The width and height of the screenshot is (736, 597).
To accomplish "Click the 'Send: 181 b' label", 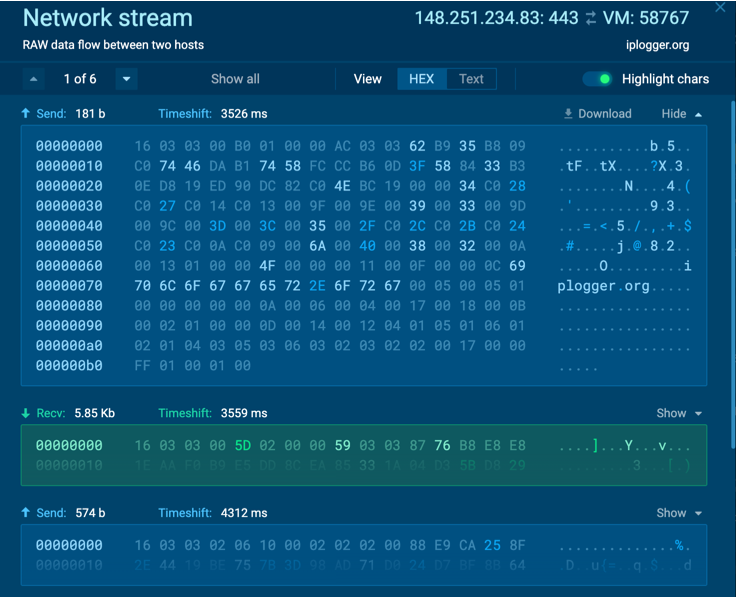I will (x=71, y=114).
